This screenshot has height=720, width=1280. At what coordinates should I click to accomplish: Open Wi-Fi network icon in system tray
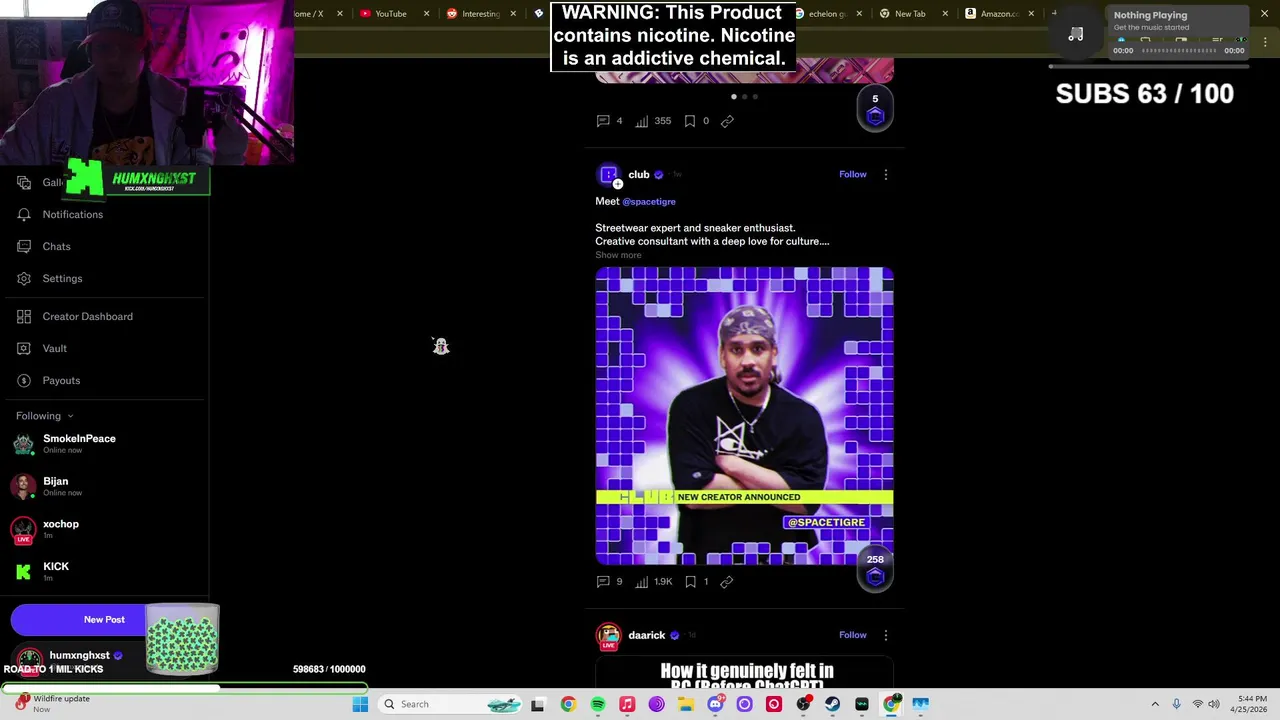click(1197, 704)
